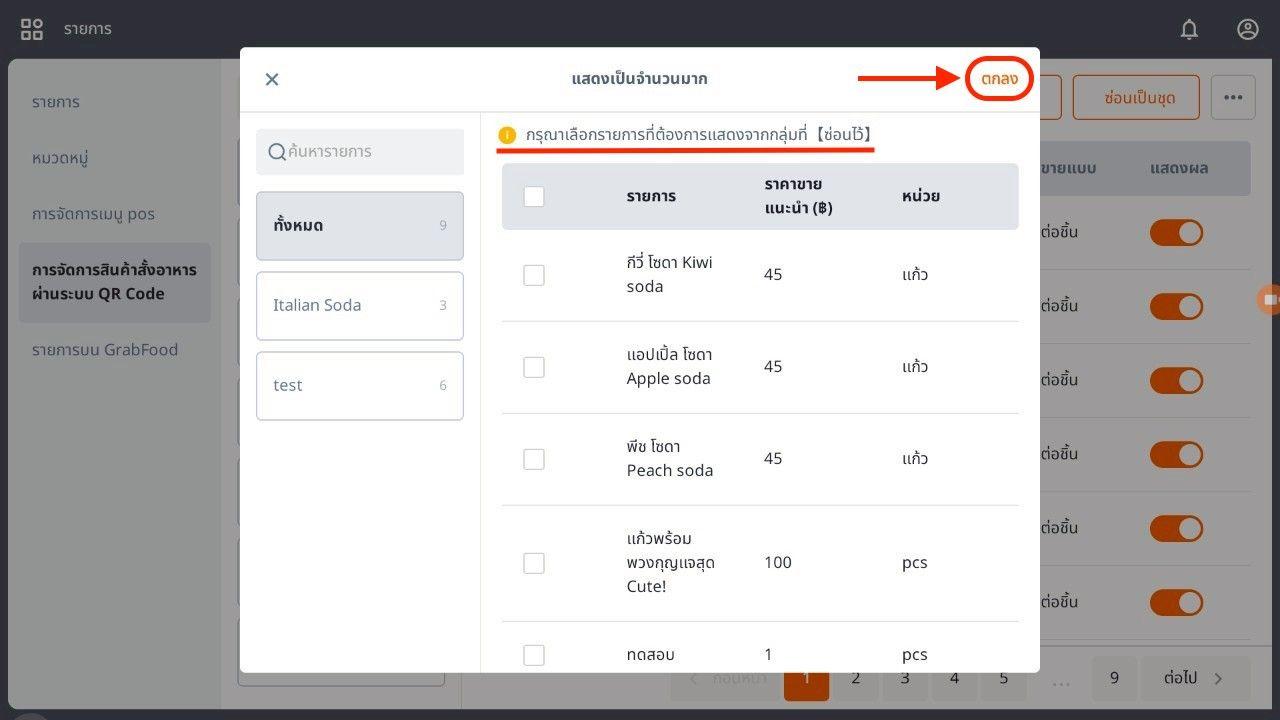Open user profile account icon
Screen dimensions: 1280x720
(1247, 29)
